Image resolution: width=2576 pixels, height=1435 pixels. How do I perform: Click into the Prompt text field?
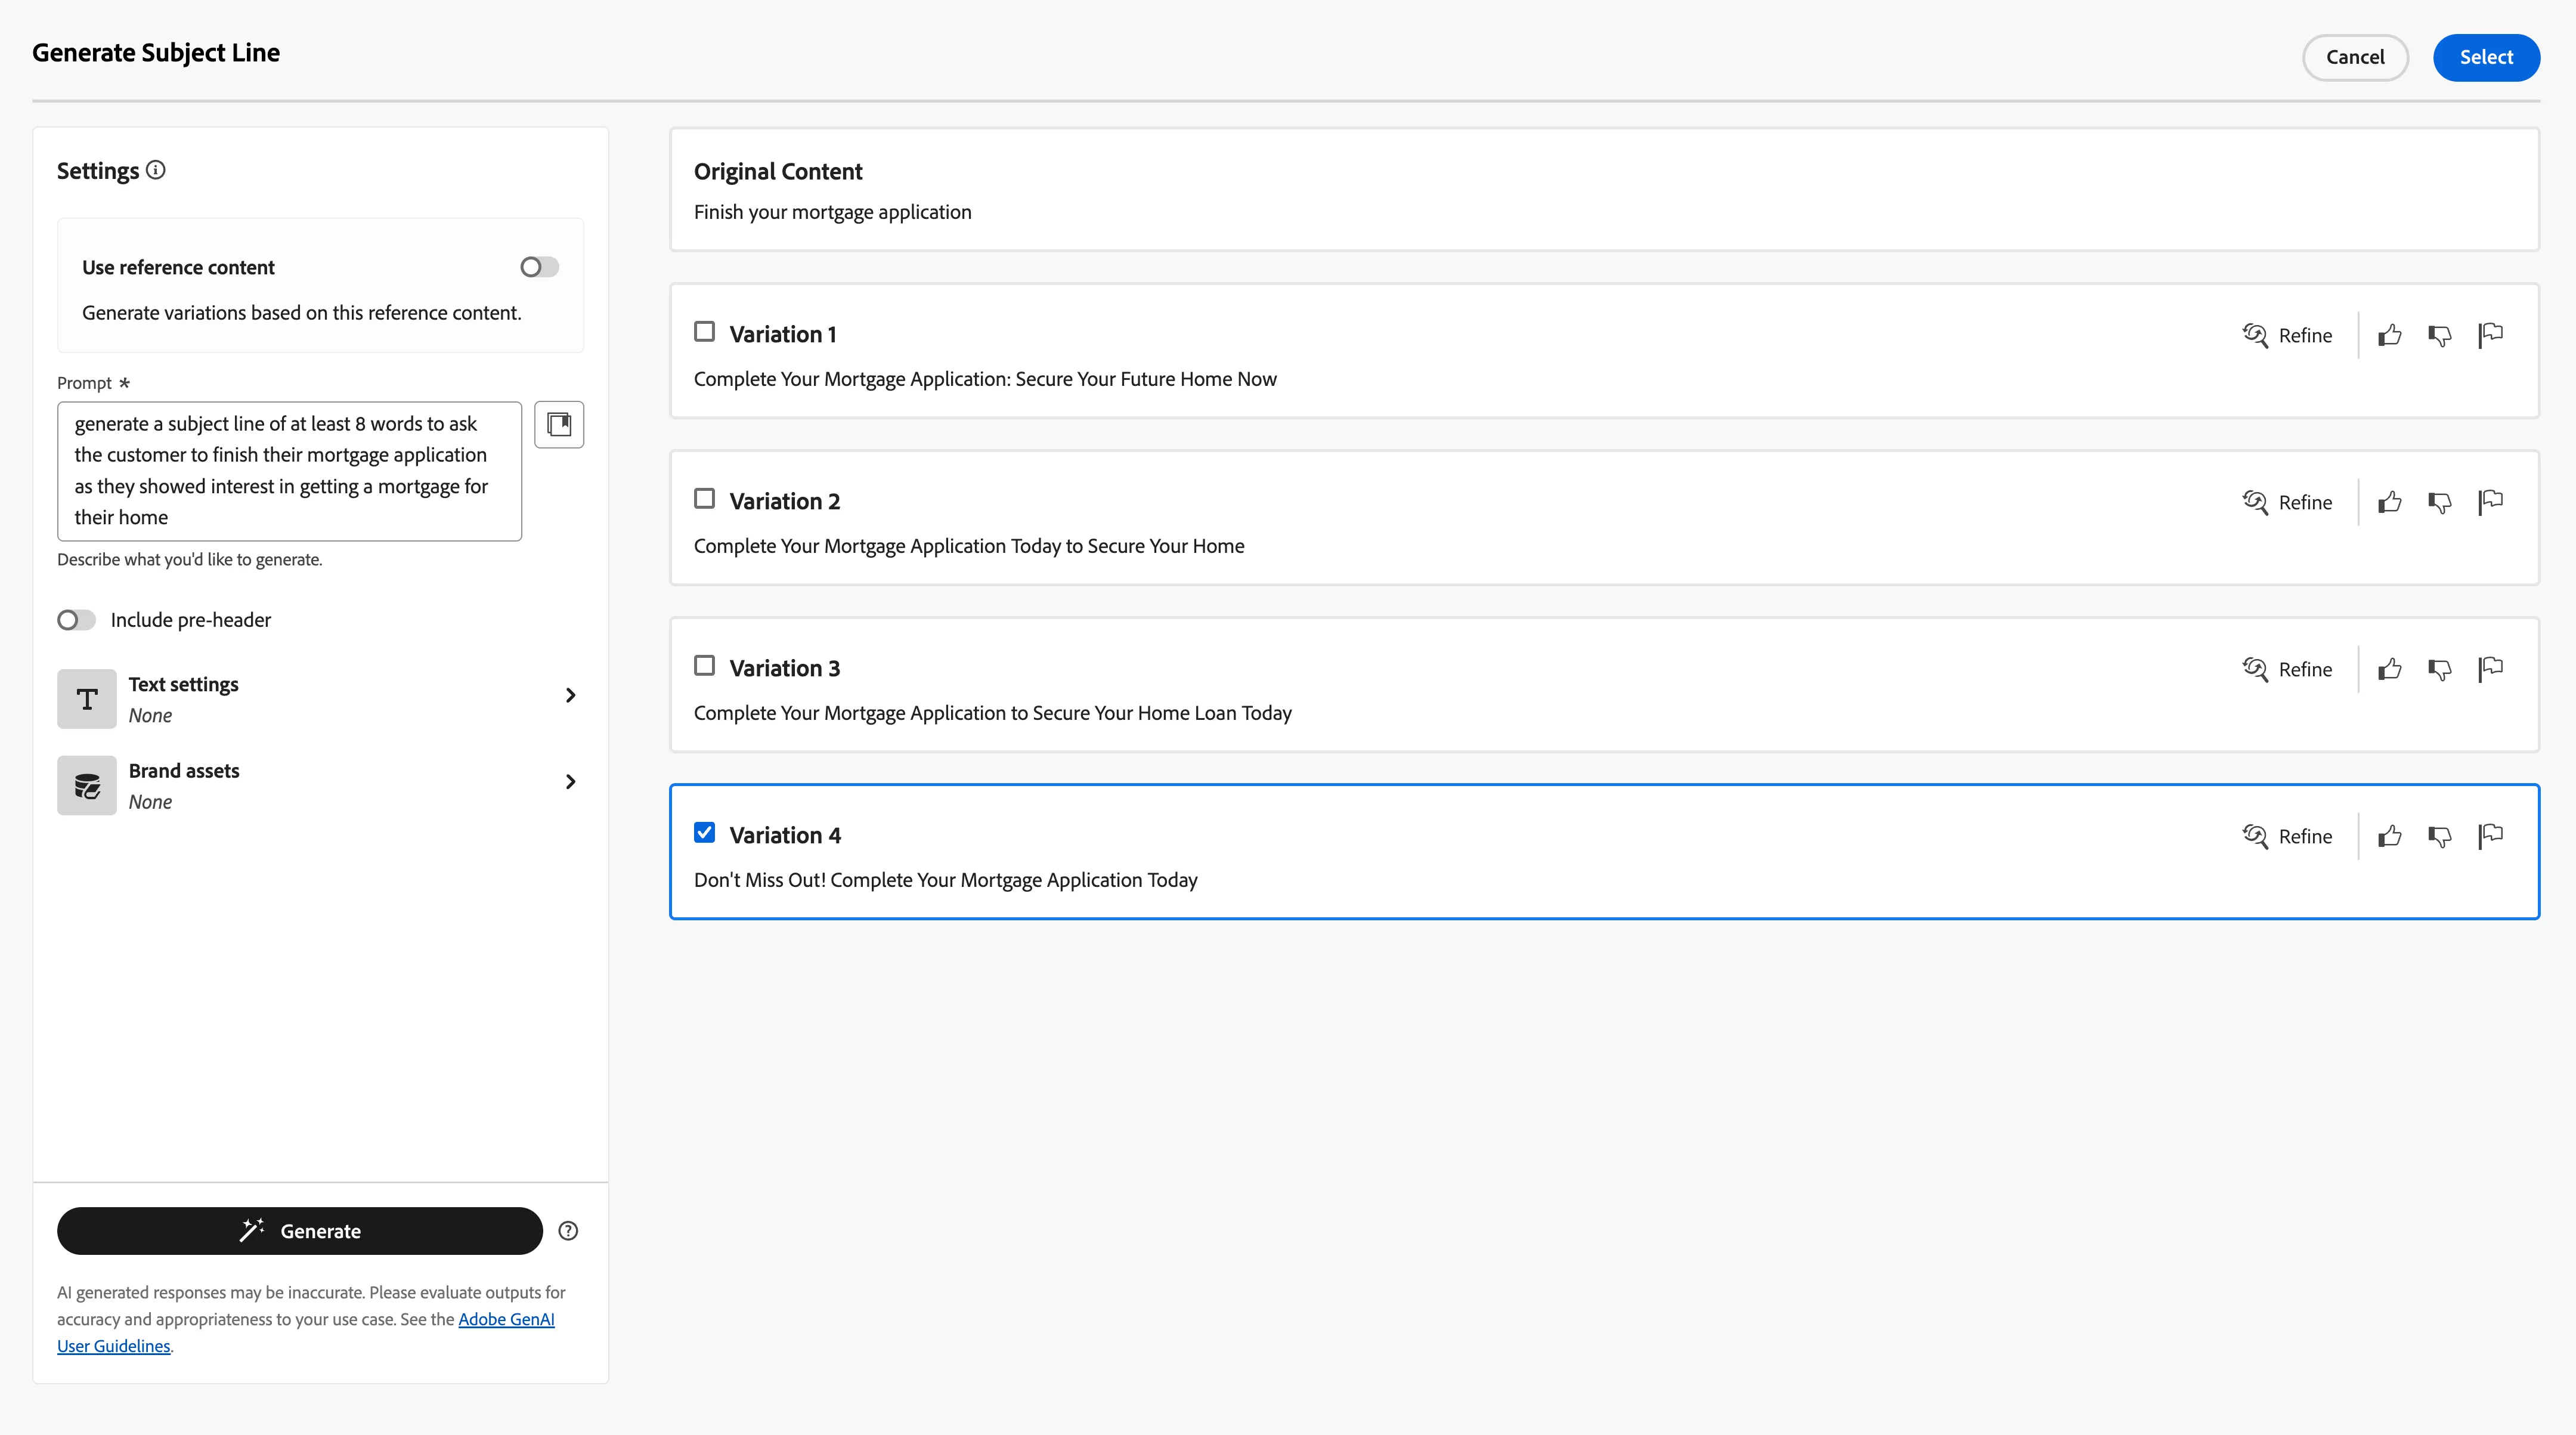pos(289,471)
